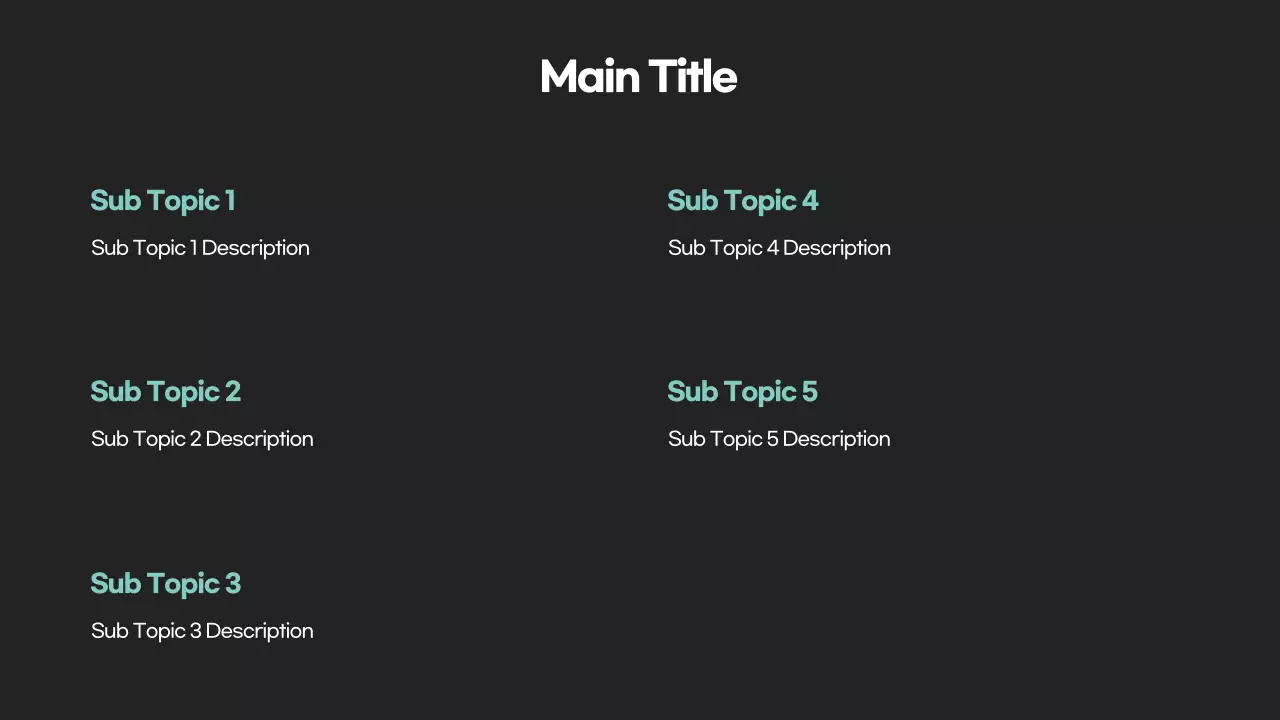Image resolution: width=1280 pixels, height=720 pixels.
Task: Select the "Sub Topic 2" heading
Action: (166, 392)
